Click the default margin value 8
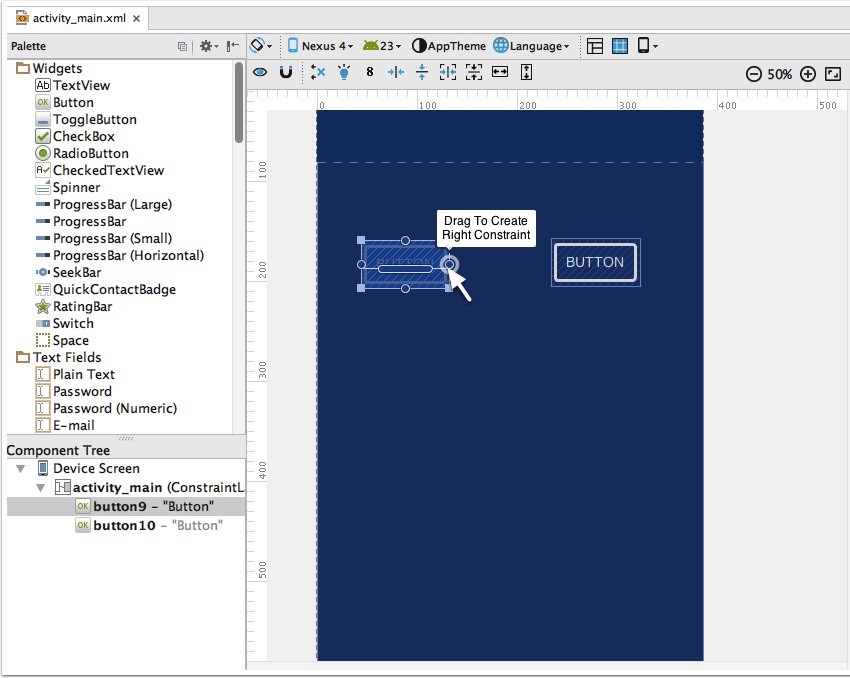The height and width of the screenshot is (678, 850). (x=370, y=72)
